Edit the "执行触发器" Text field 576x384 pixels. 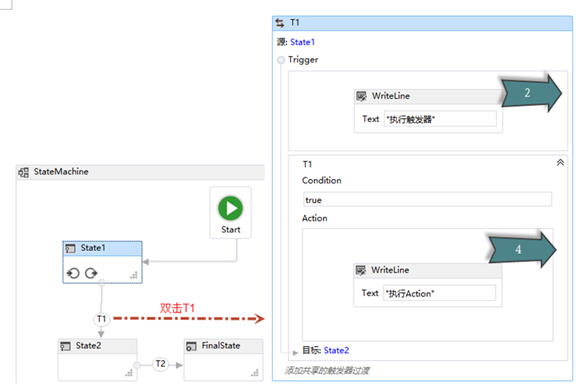pyautogui.click(x=440, y=119)
